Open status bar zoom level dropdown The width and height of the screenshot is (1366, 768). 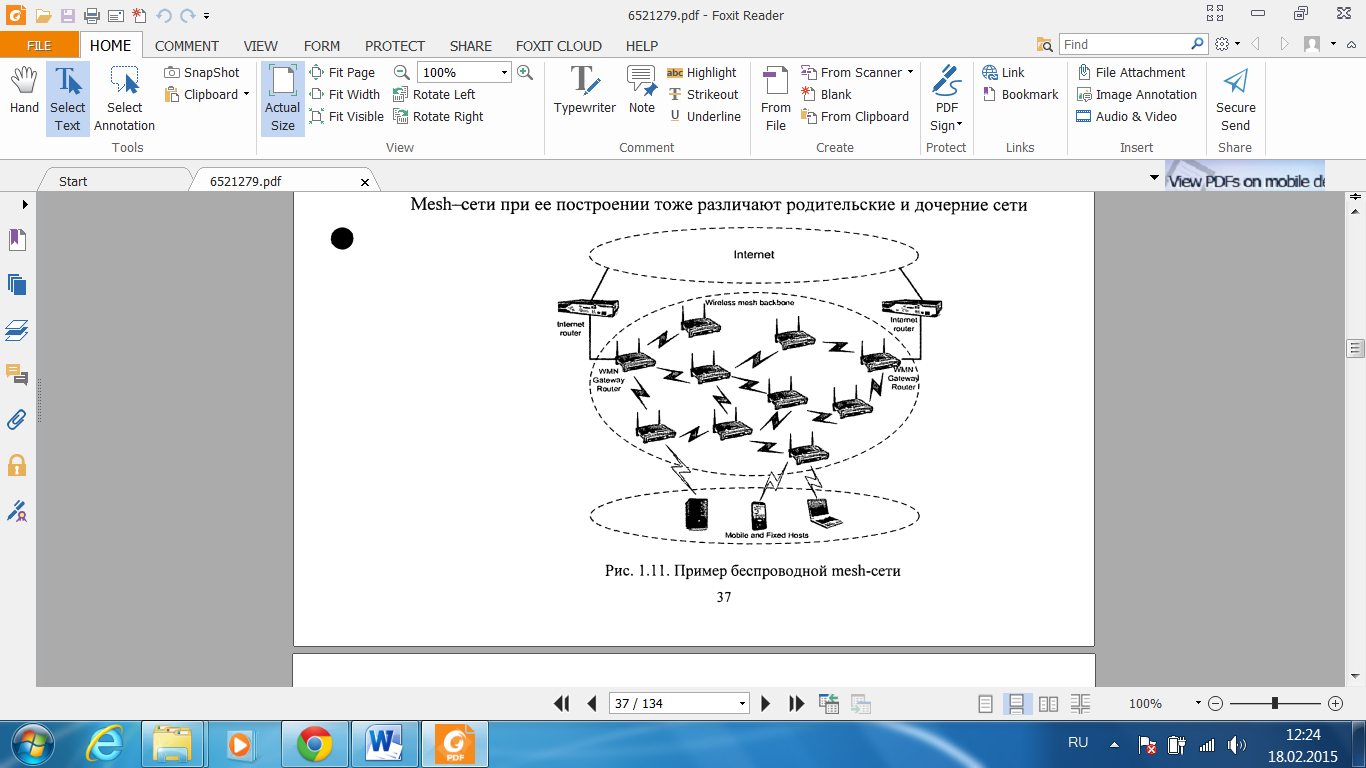[x=1198, y=703]
